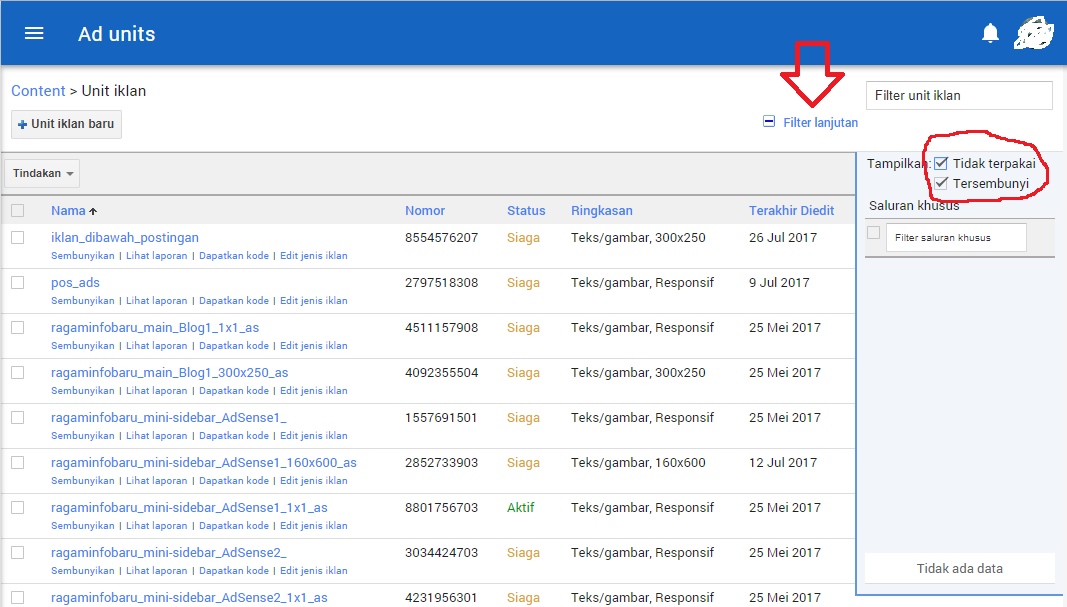Screen dimensions: 1067x607
Task: Collapse the advanced filter via the minus icon
Action: click(768, 121)
